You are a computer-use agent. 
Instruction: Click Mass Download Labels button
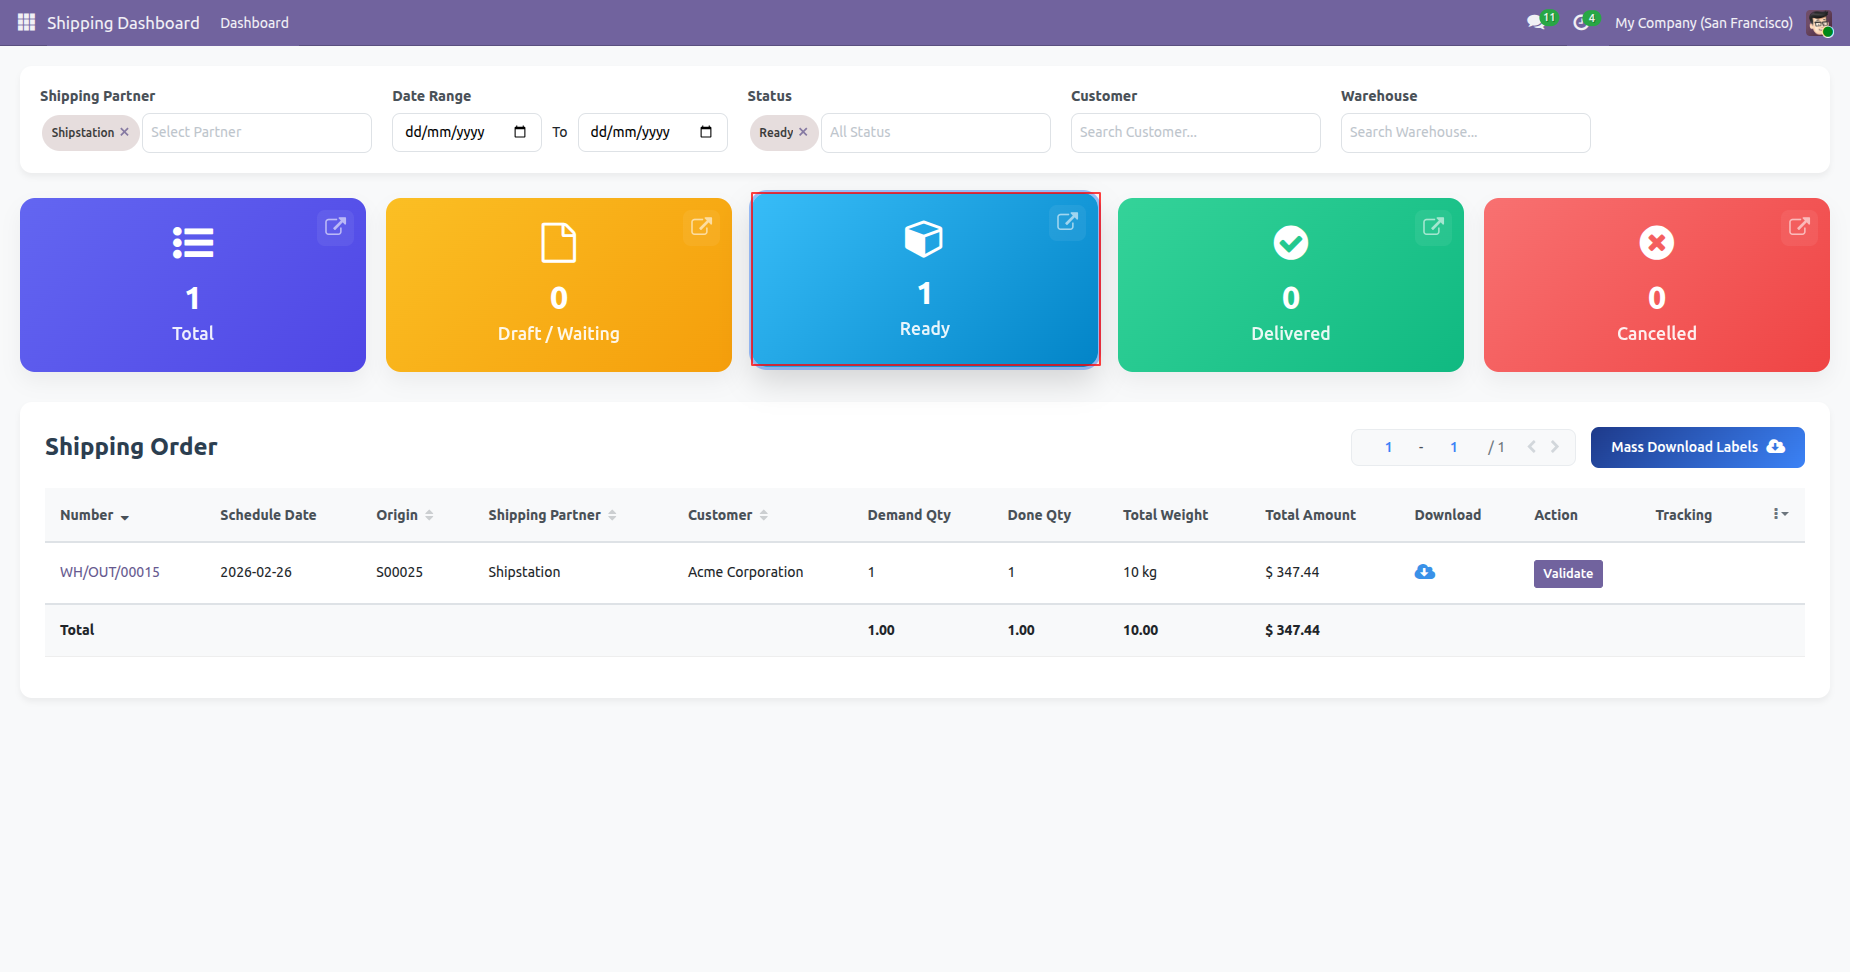[x=1697, y=447]
